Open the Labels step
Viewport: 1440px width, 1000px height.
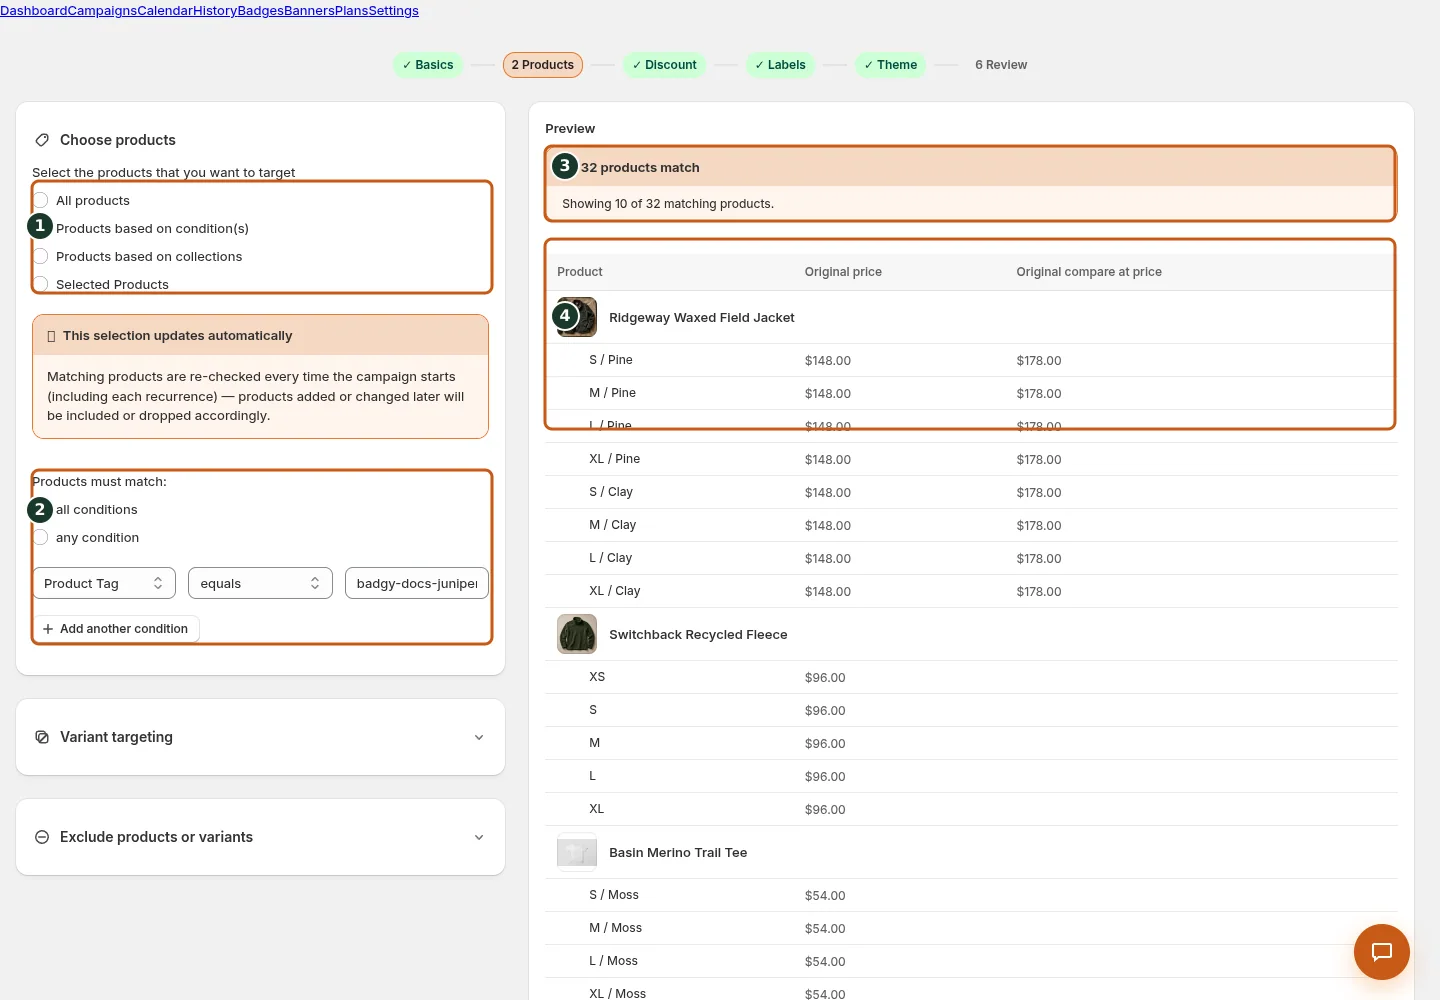pyautogui.click(x=781, y=65)
